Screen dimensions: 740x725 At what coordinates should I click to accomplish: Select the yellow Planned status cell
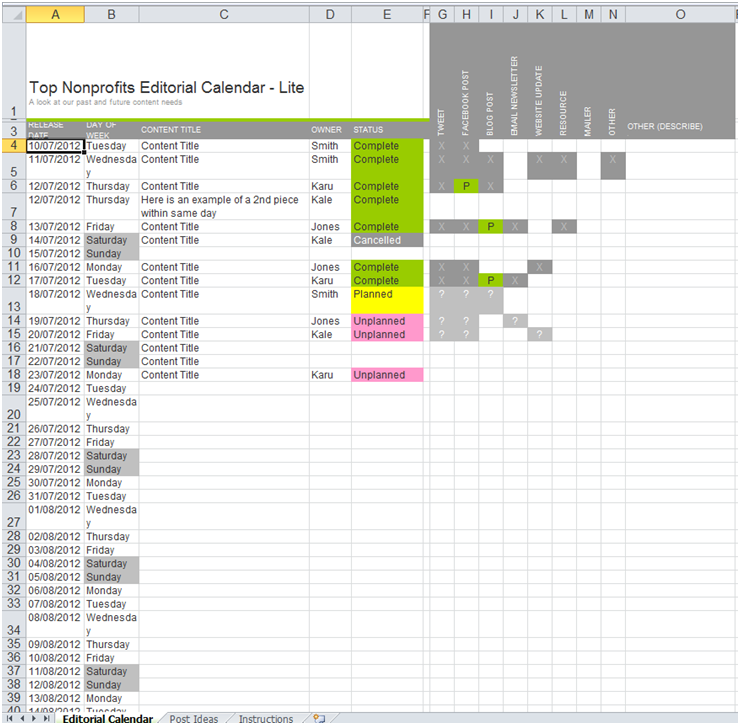(387, 301)
